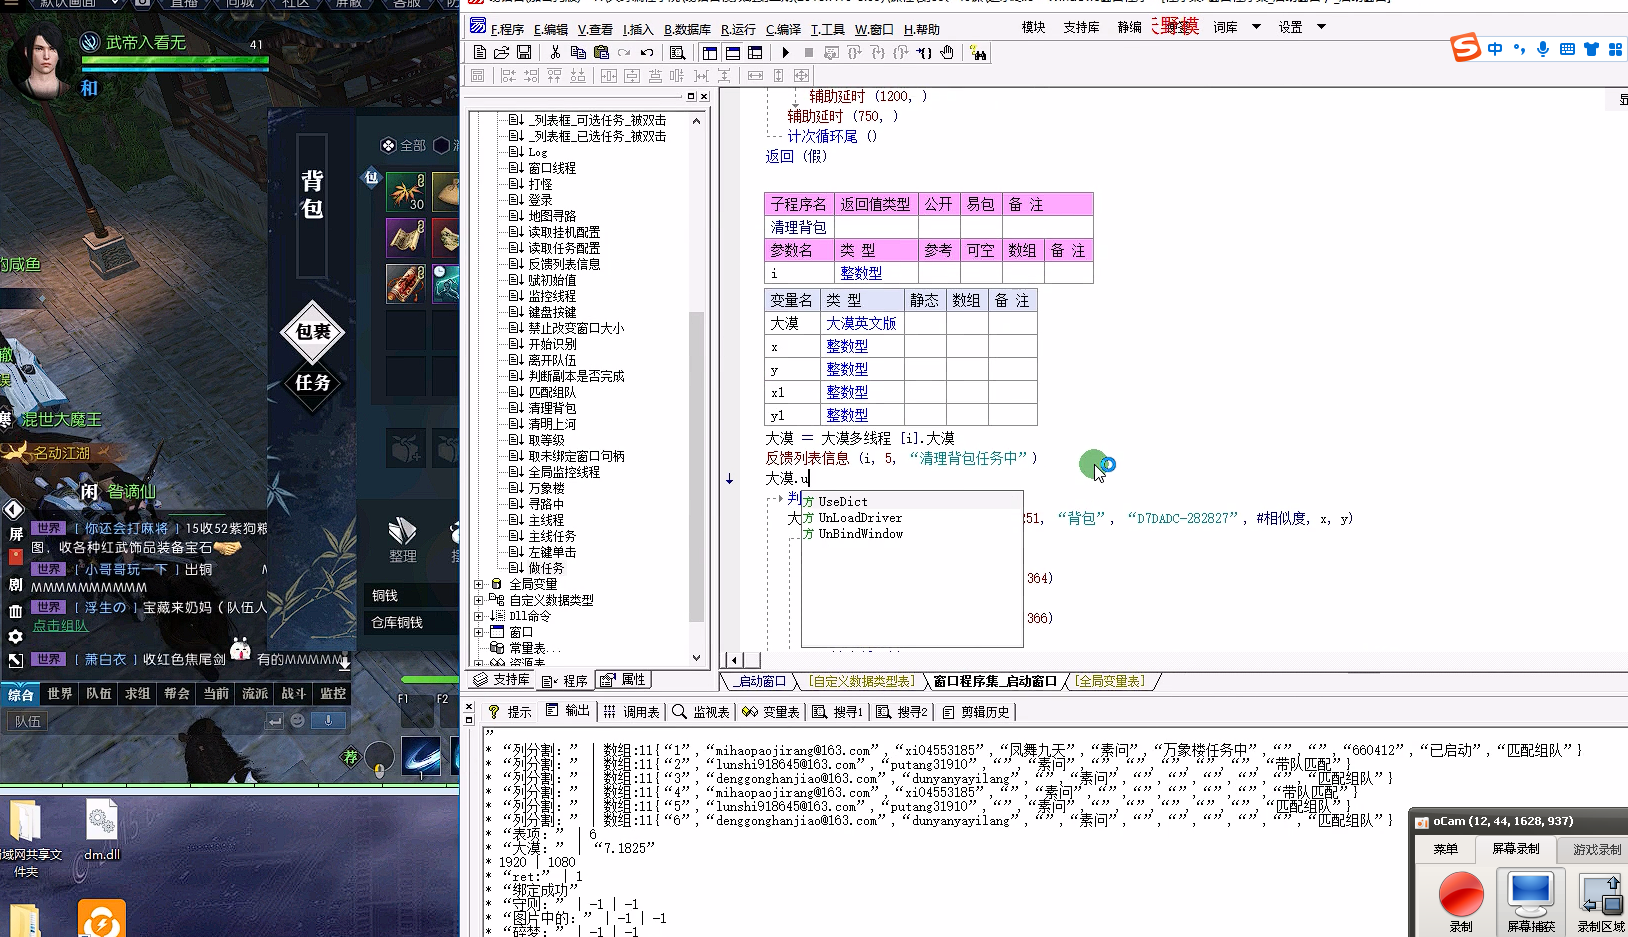Click the oCam 屏幕捕获 screen capture icon
This screenshot has width=1628, height=937.
[x=1531, y=894]
